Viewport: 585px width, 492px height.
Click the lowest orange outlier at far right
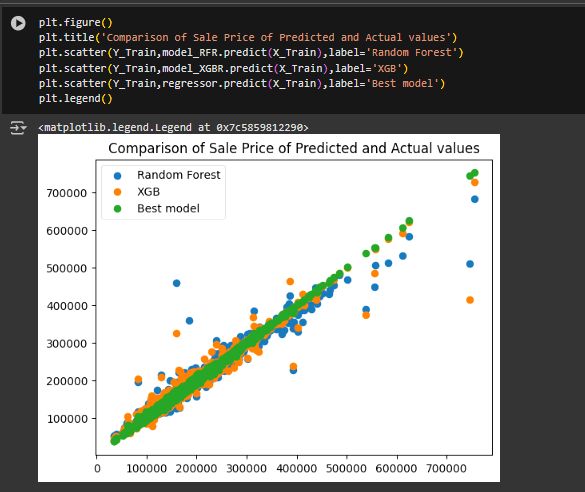point(470,300)
